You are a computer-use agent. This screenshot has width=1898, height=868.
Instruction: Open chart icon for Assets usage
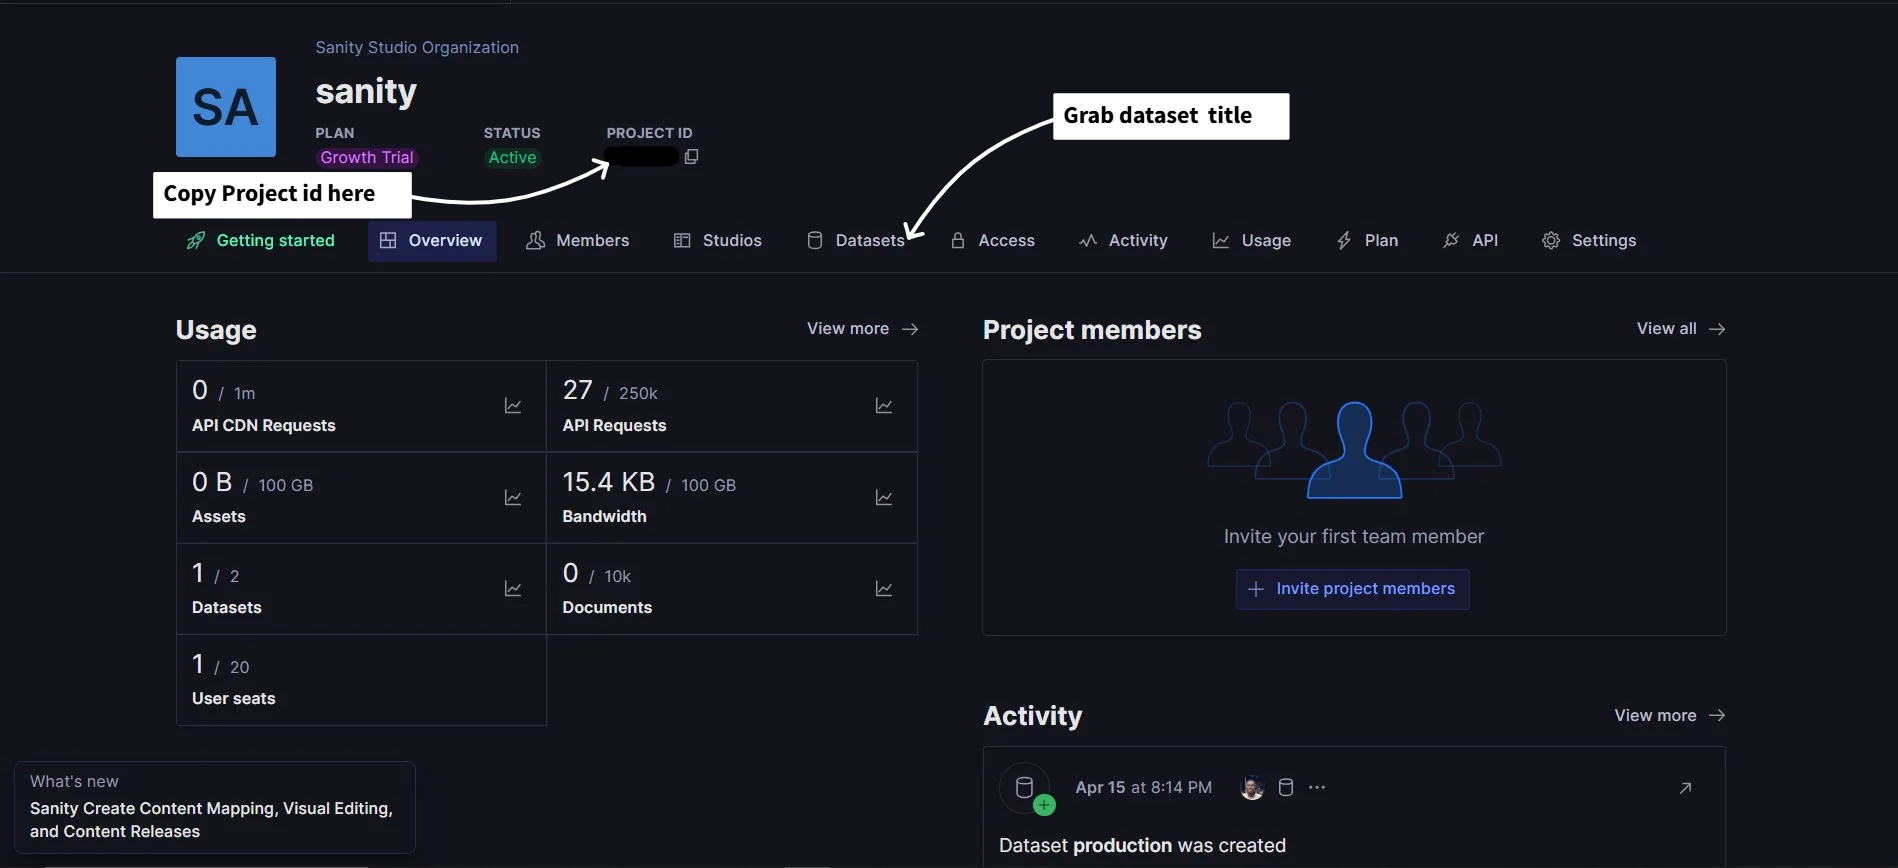pyautogui.click(x=513, y=498)
